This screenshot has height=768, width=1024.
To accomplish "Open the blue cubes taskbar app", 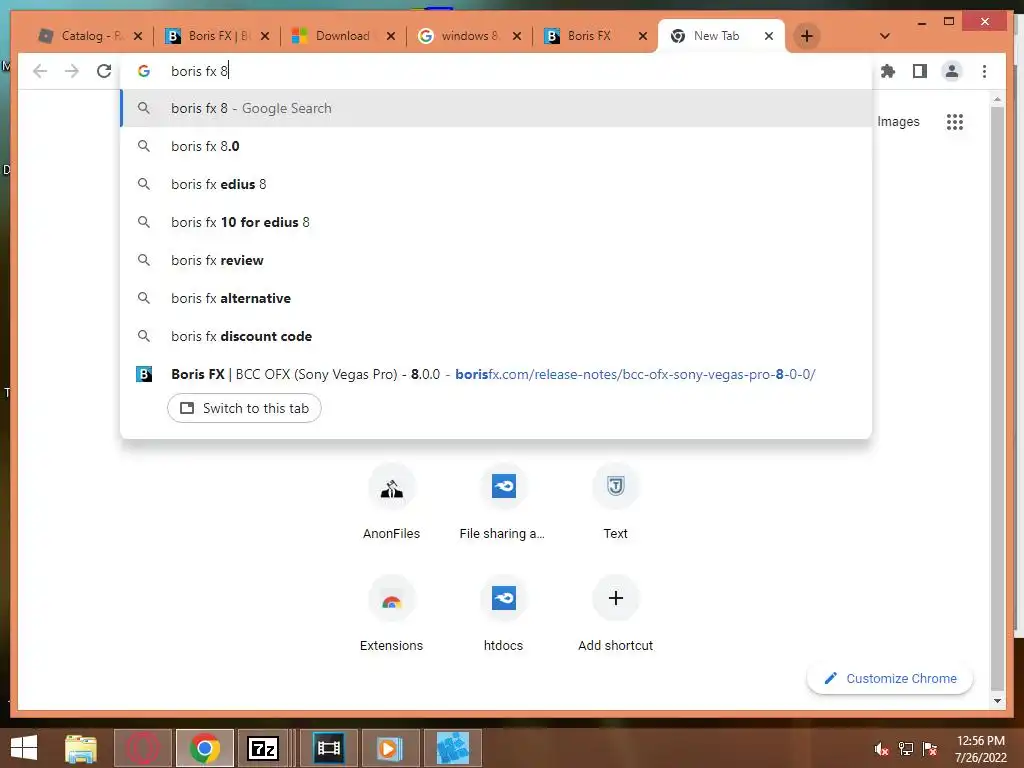I will [453, 748].
